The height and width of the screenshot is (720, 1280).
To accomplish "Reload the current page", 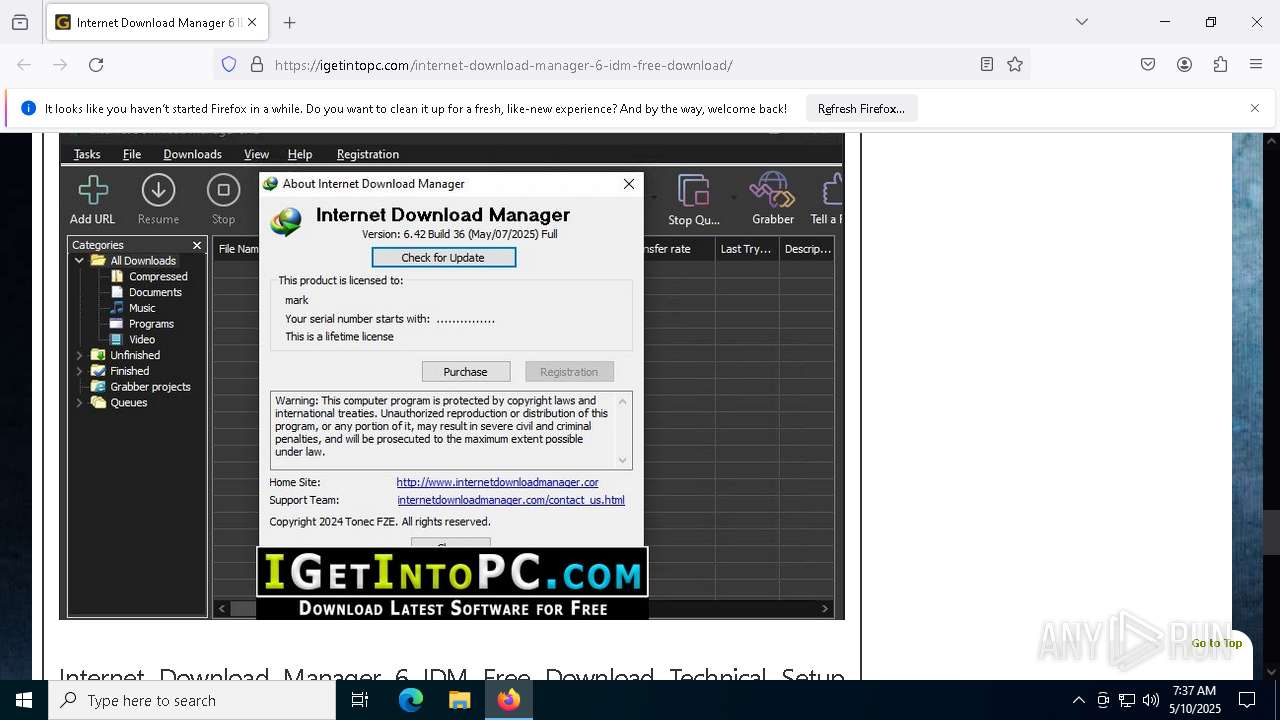I will click(x=96, y=65).
